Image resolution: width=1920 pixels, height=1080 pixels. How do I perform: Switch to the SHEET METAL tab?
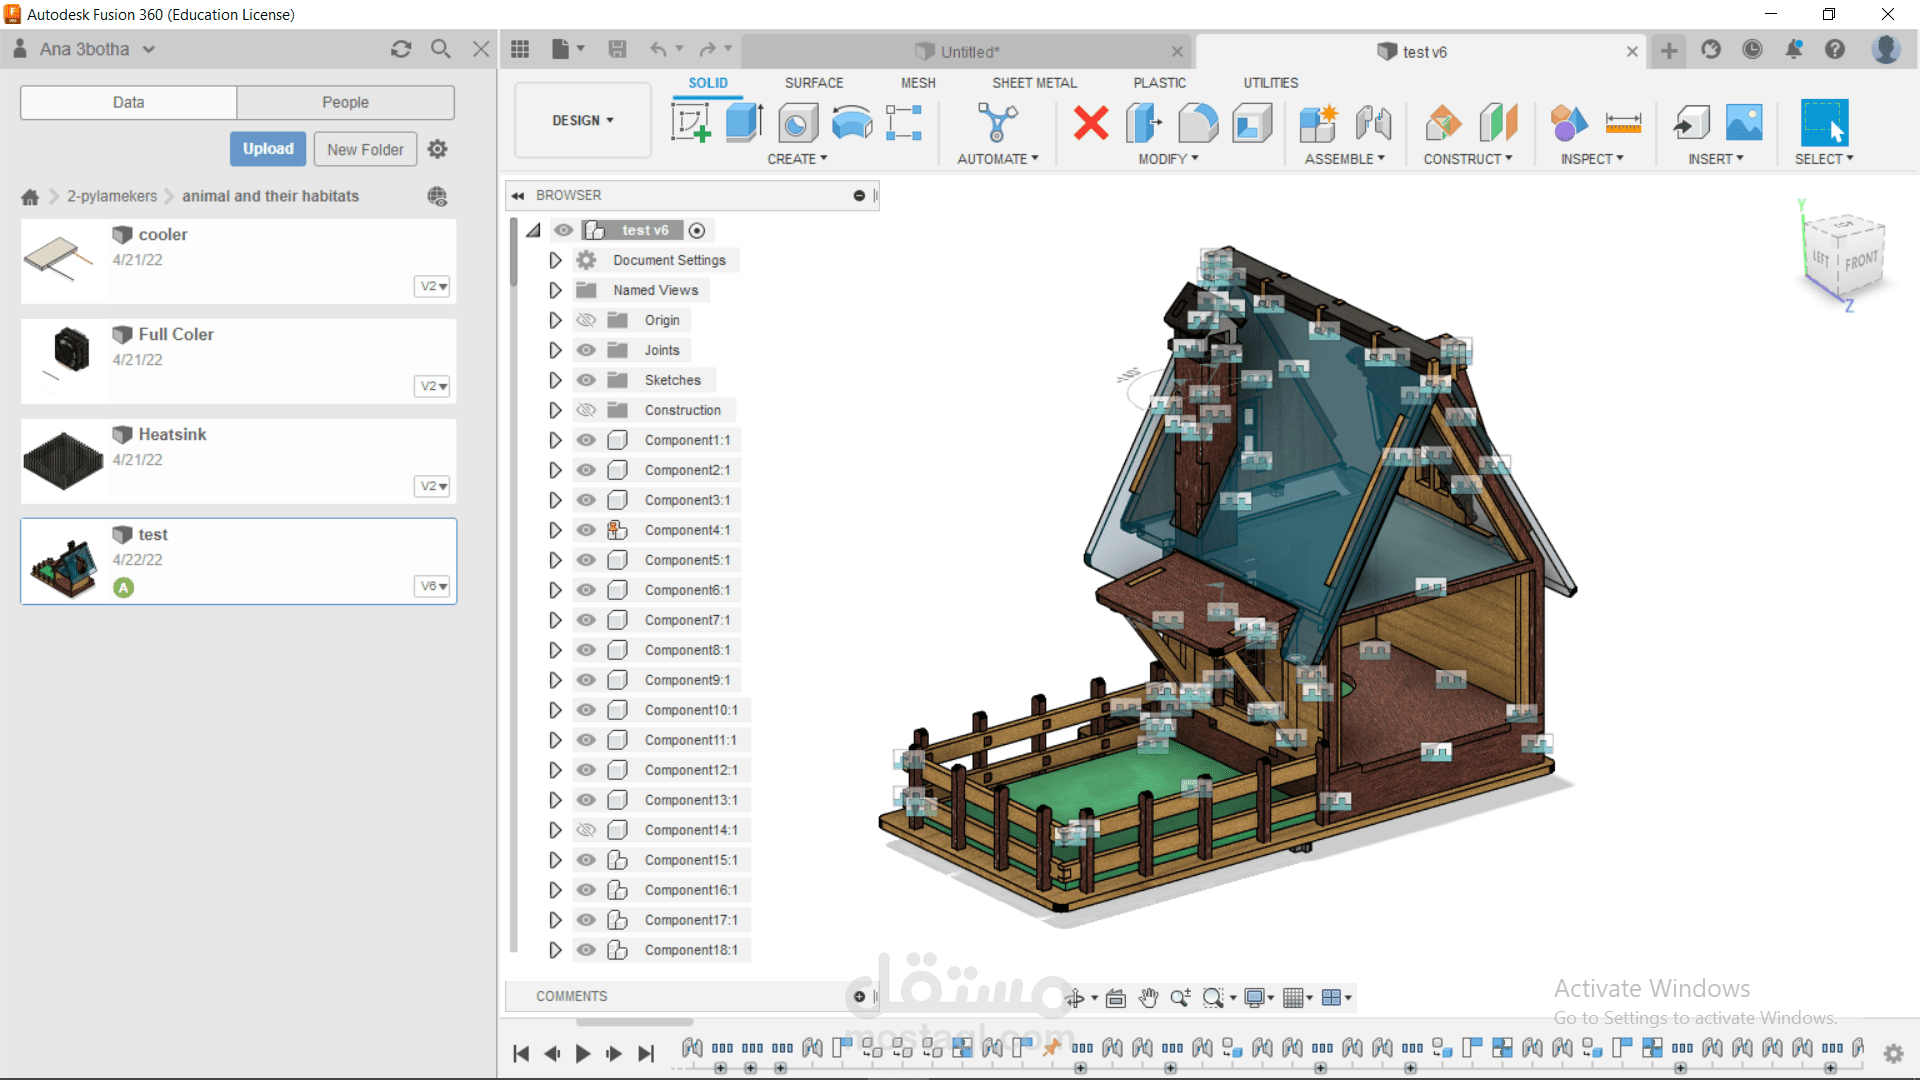click(1034, 83)
